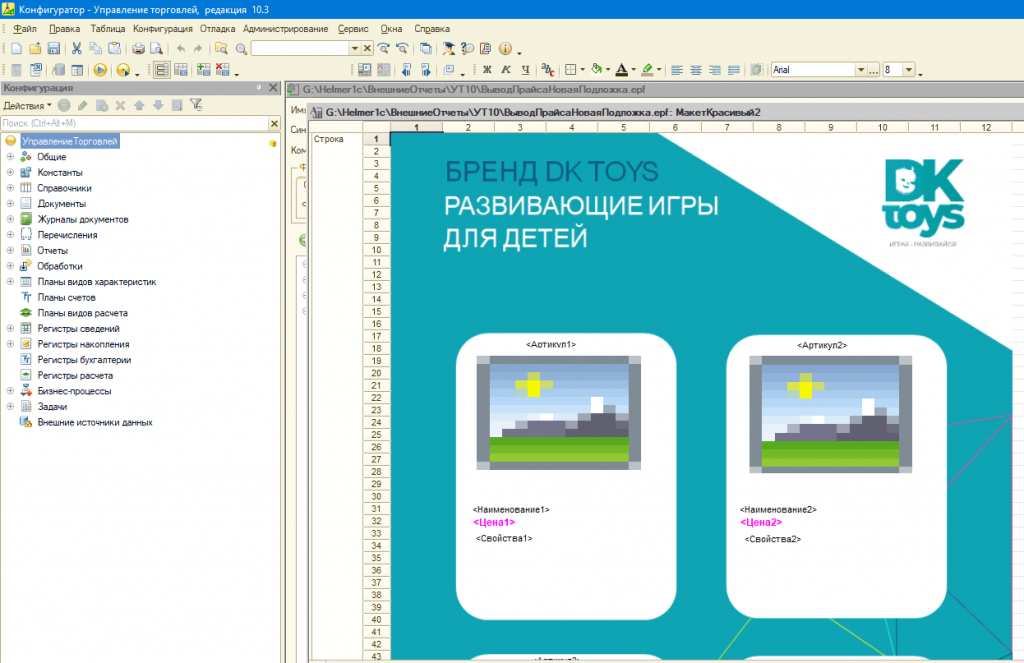Click the font ellipsis button

point(873,70)
